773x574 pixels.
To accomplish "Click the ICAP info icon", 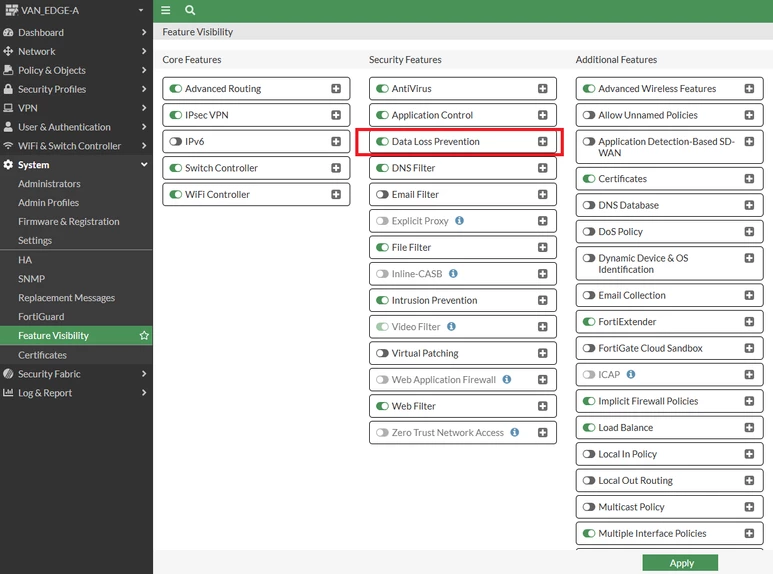I will (631, 374).
